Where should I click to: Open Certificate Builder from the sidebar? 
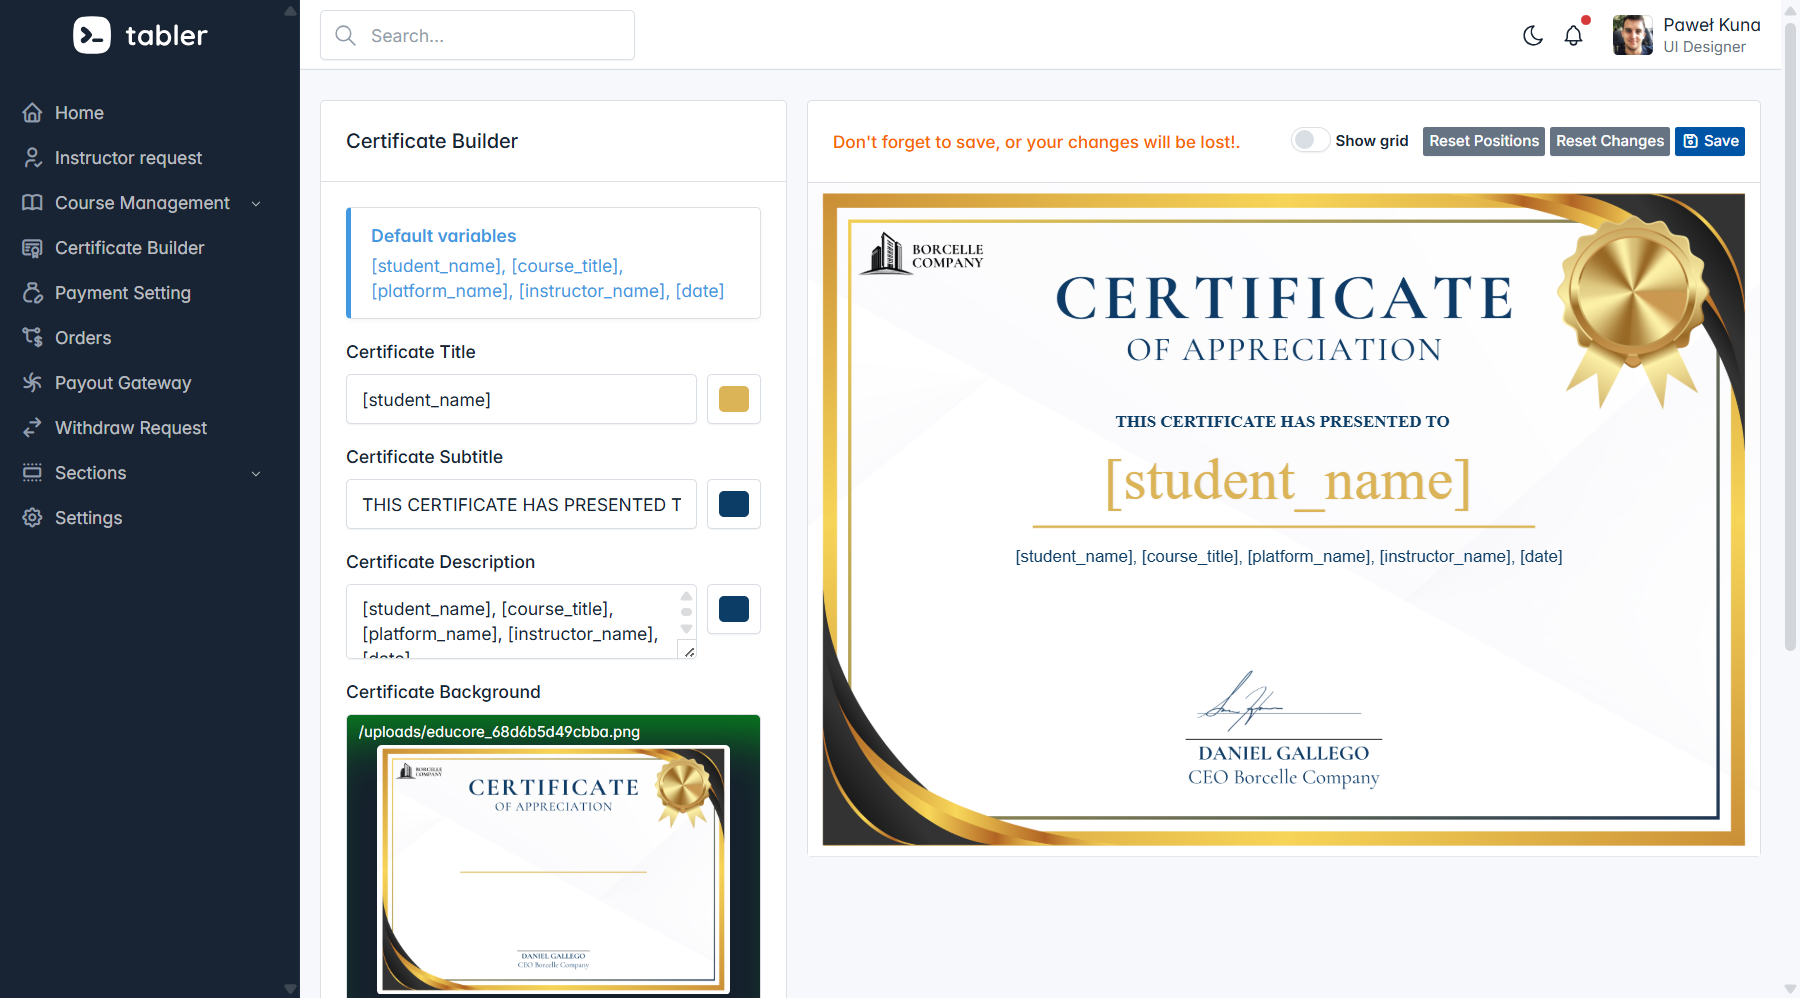129,248
